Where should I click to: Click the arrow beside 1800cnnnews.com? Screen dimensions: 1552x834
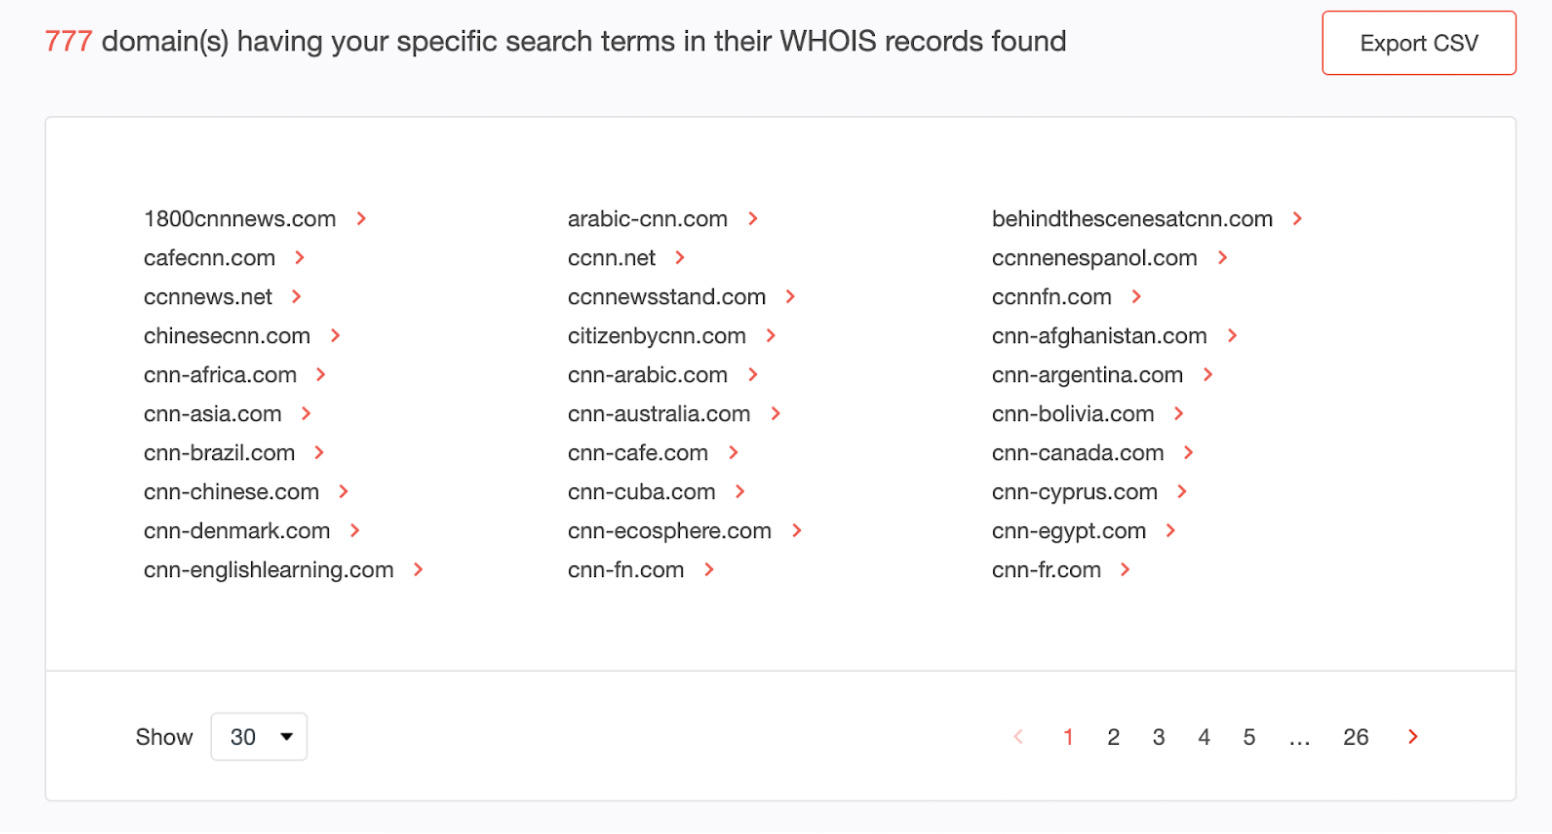point(361,219)
